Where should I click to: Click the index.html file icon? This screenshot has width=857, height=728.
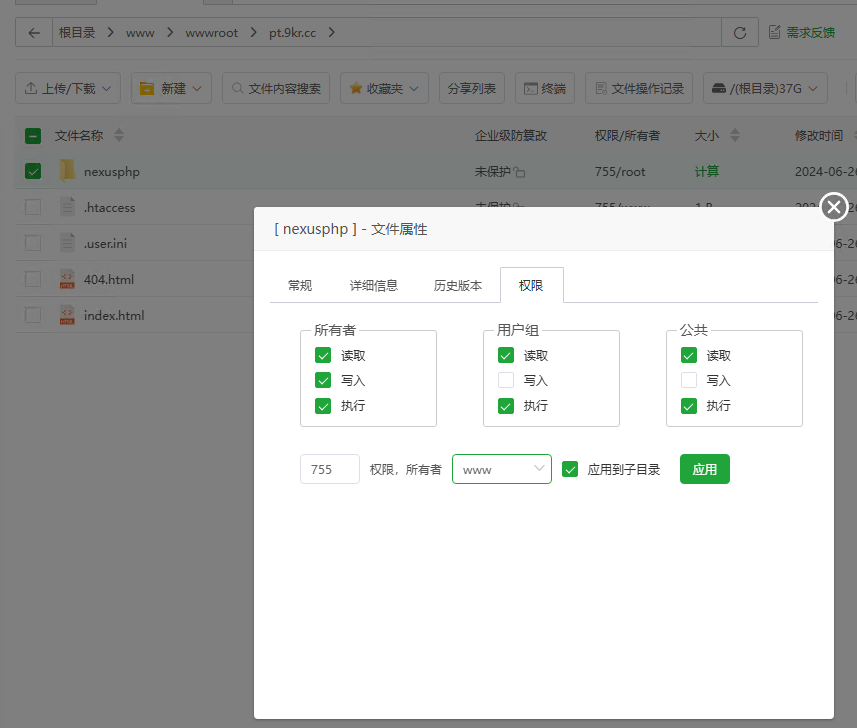pyautogui.click(x=67, y=315)
